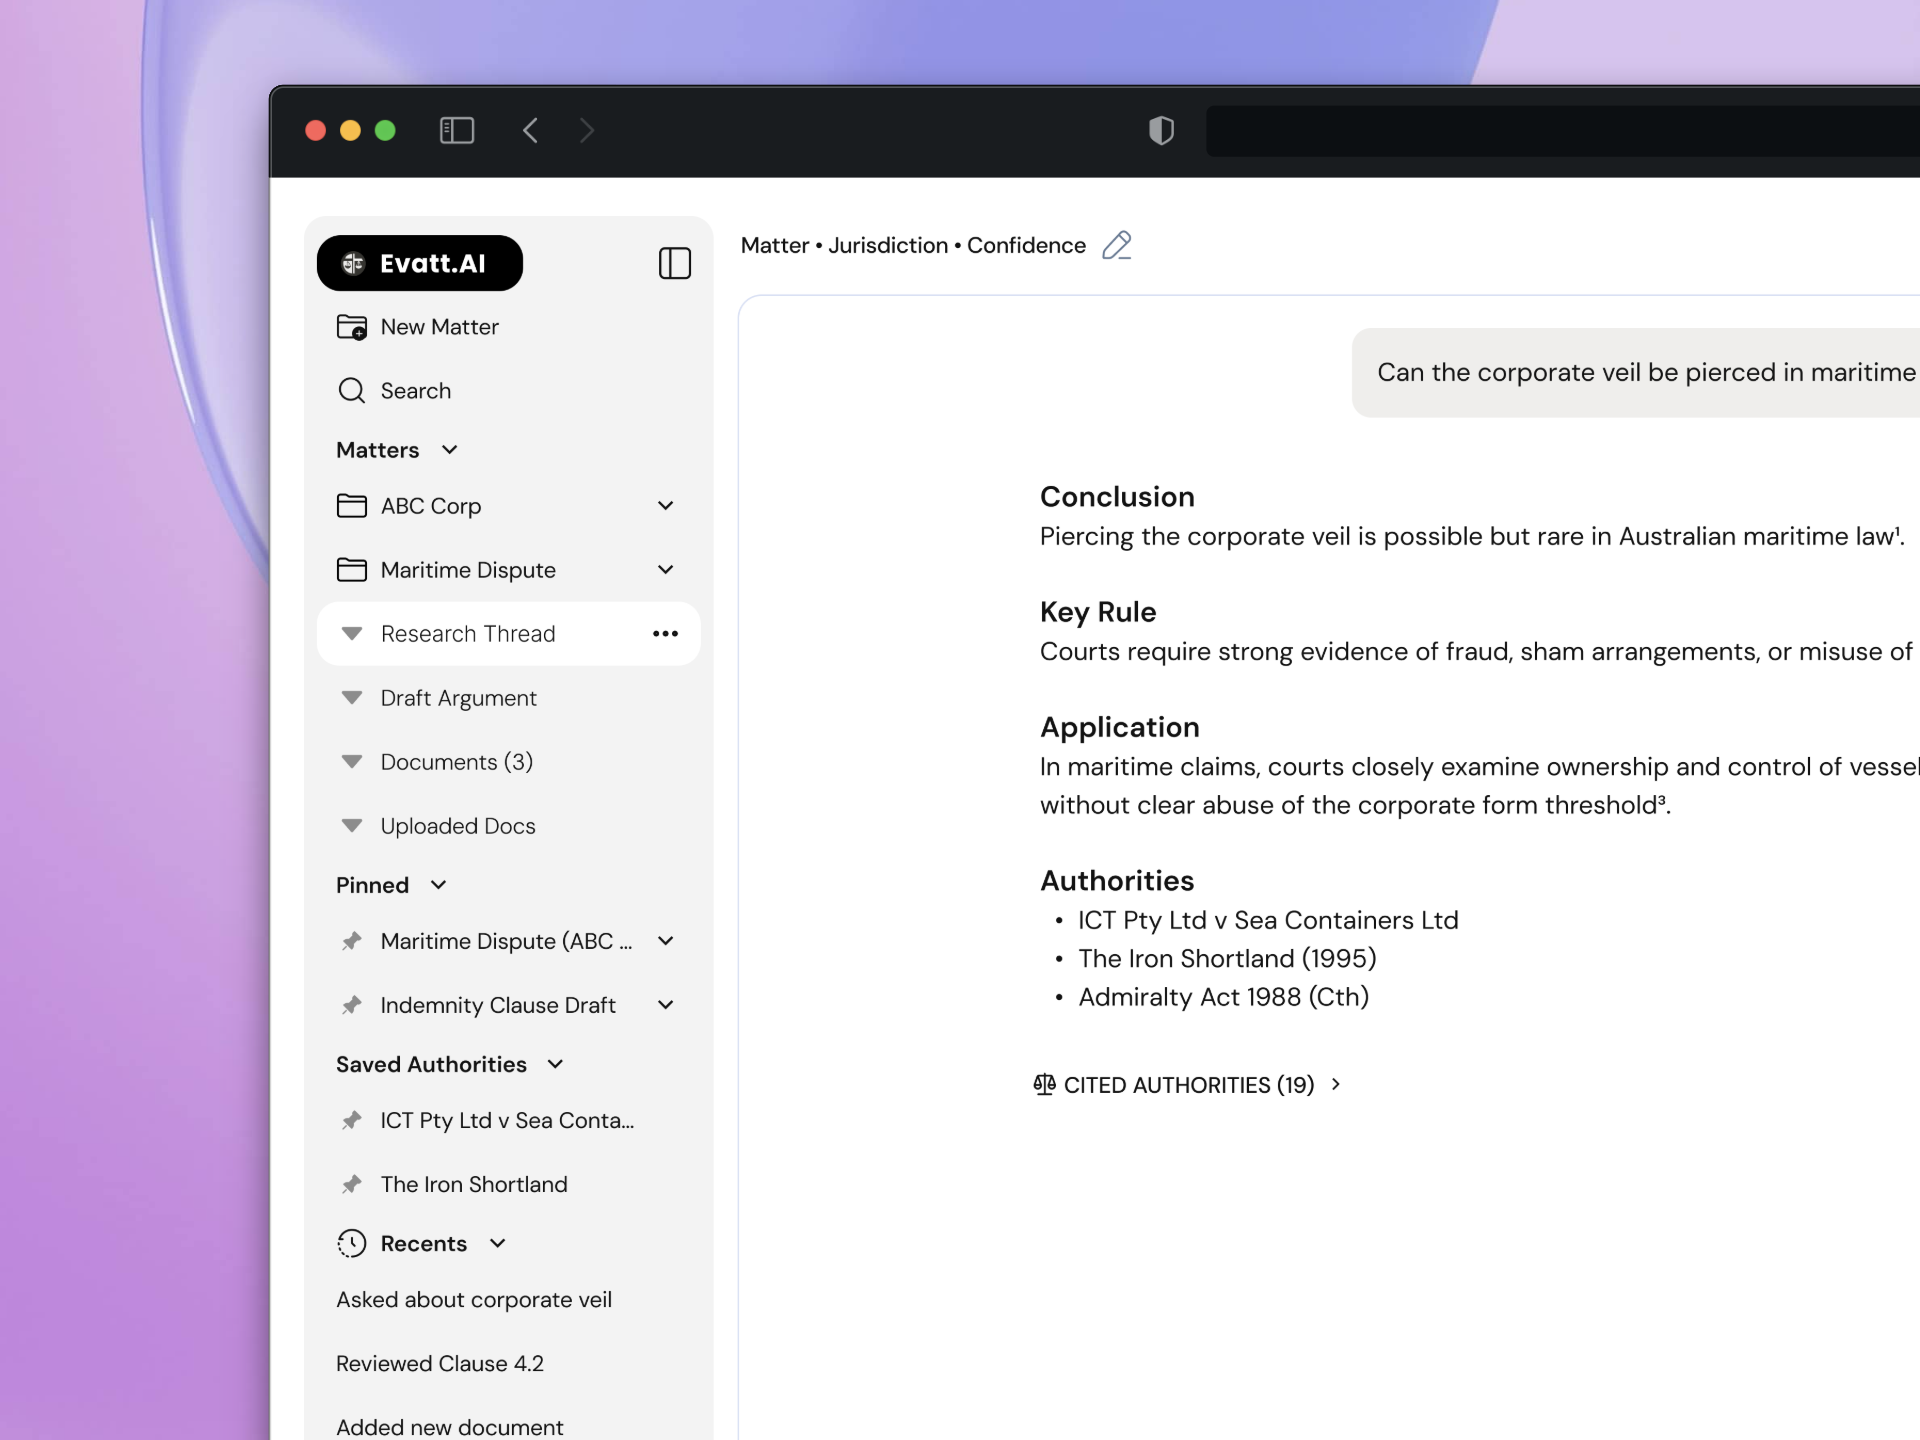This screenshot has height=1440, width=1920.
Task: Click the Application heading
Action: click(x=1119, y=727)
